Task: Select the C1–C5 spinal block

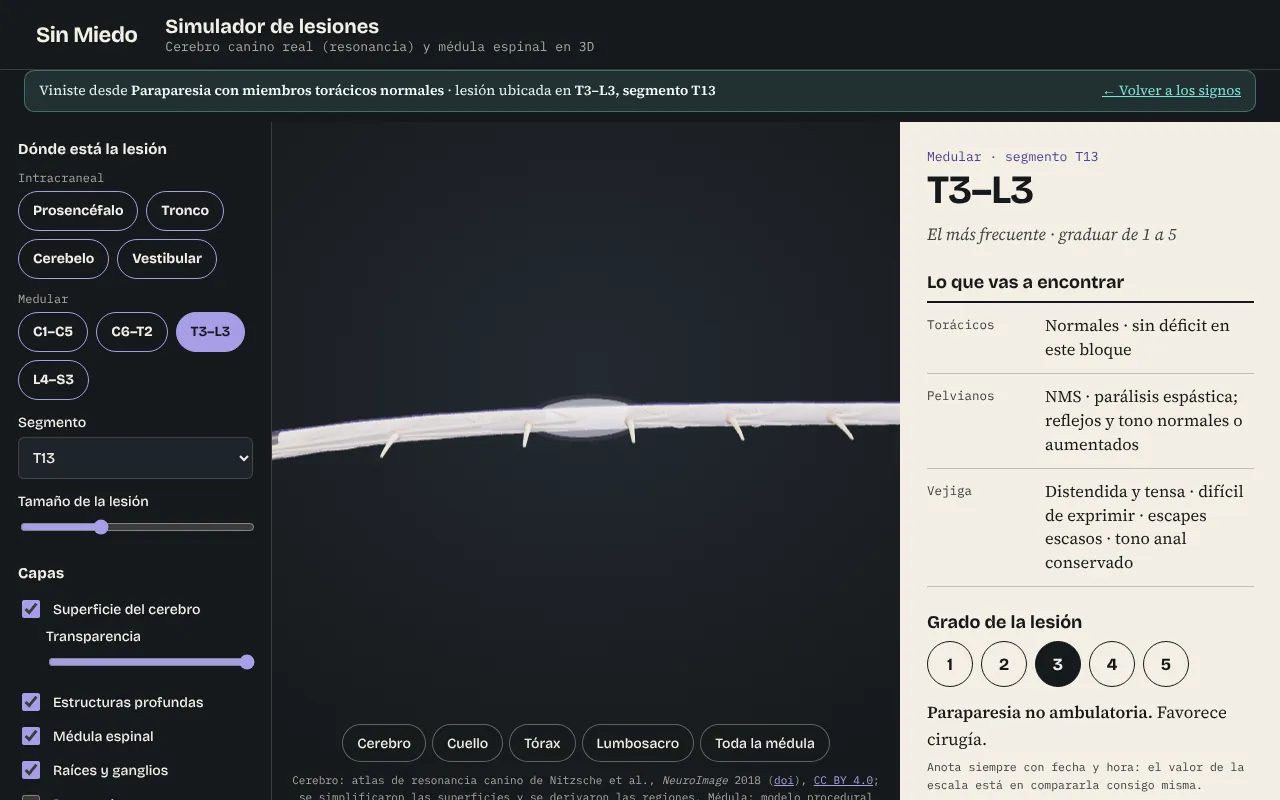Action: coord(53,331)
